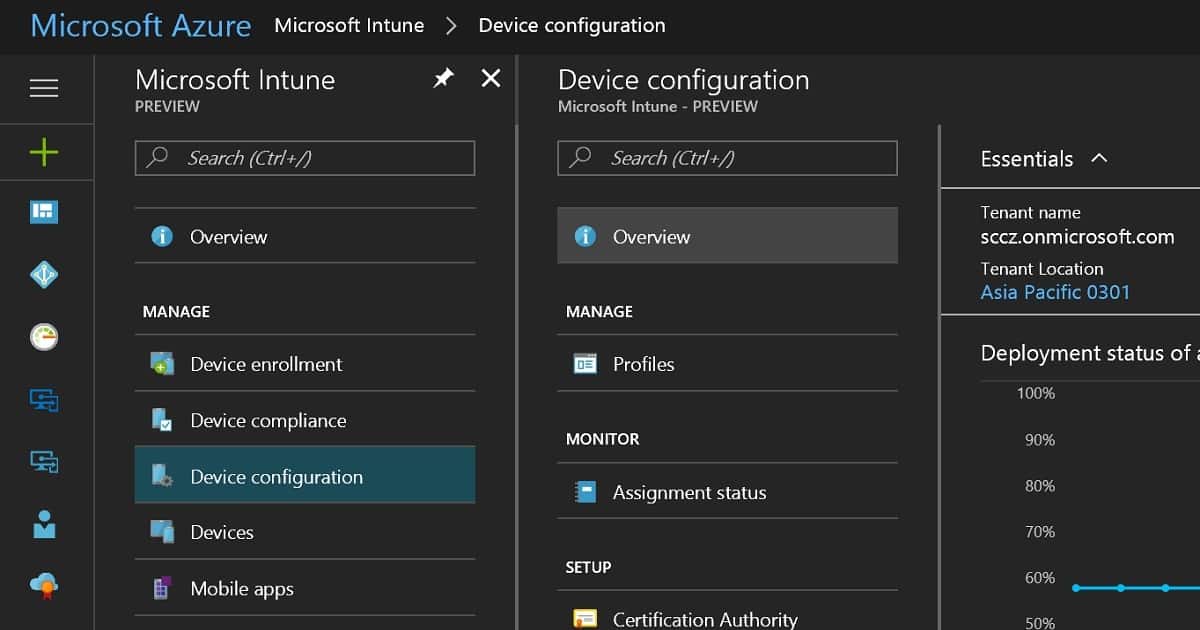Click the Microsoft Intune blade title

coord(235,80)
